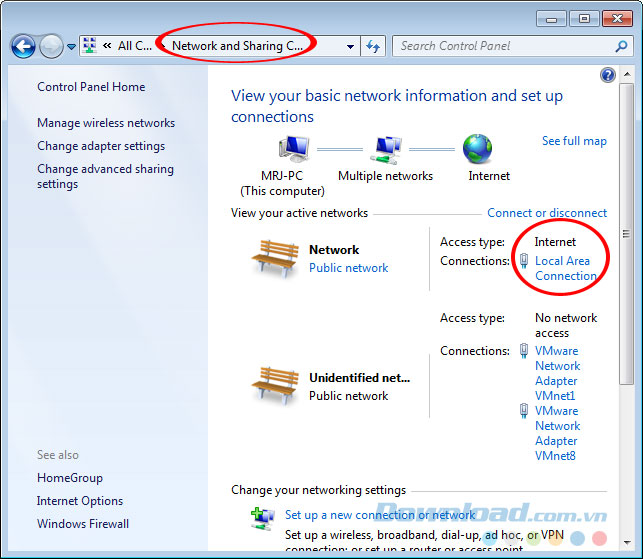Click the vertical scrollbar thumb

[x=627, y=234]
